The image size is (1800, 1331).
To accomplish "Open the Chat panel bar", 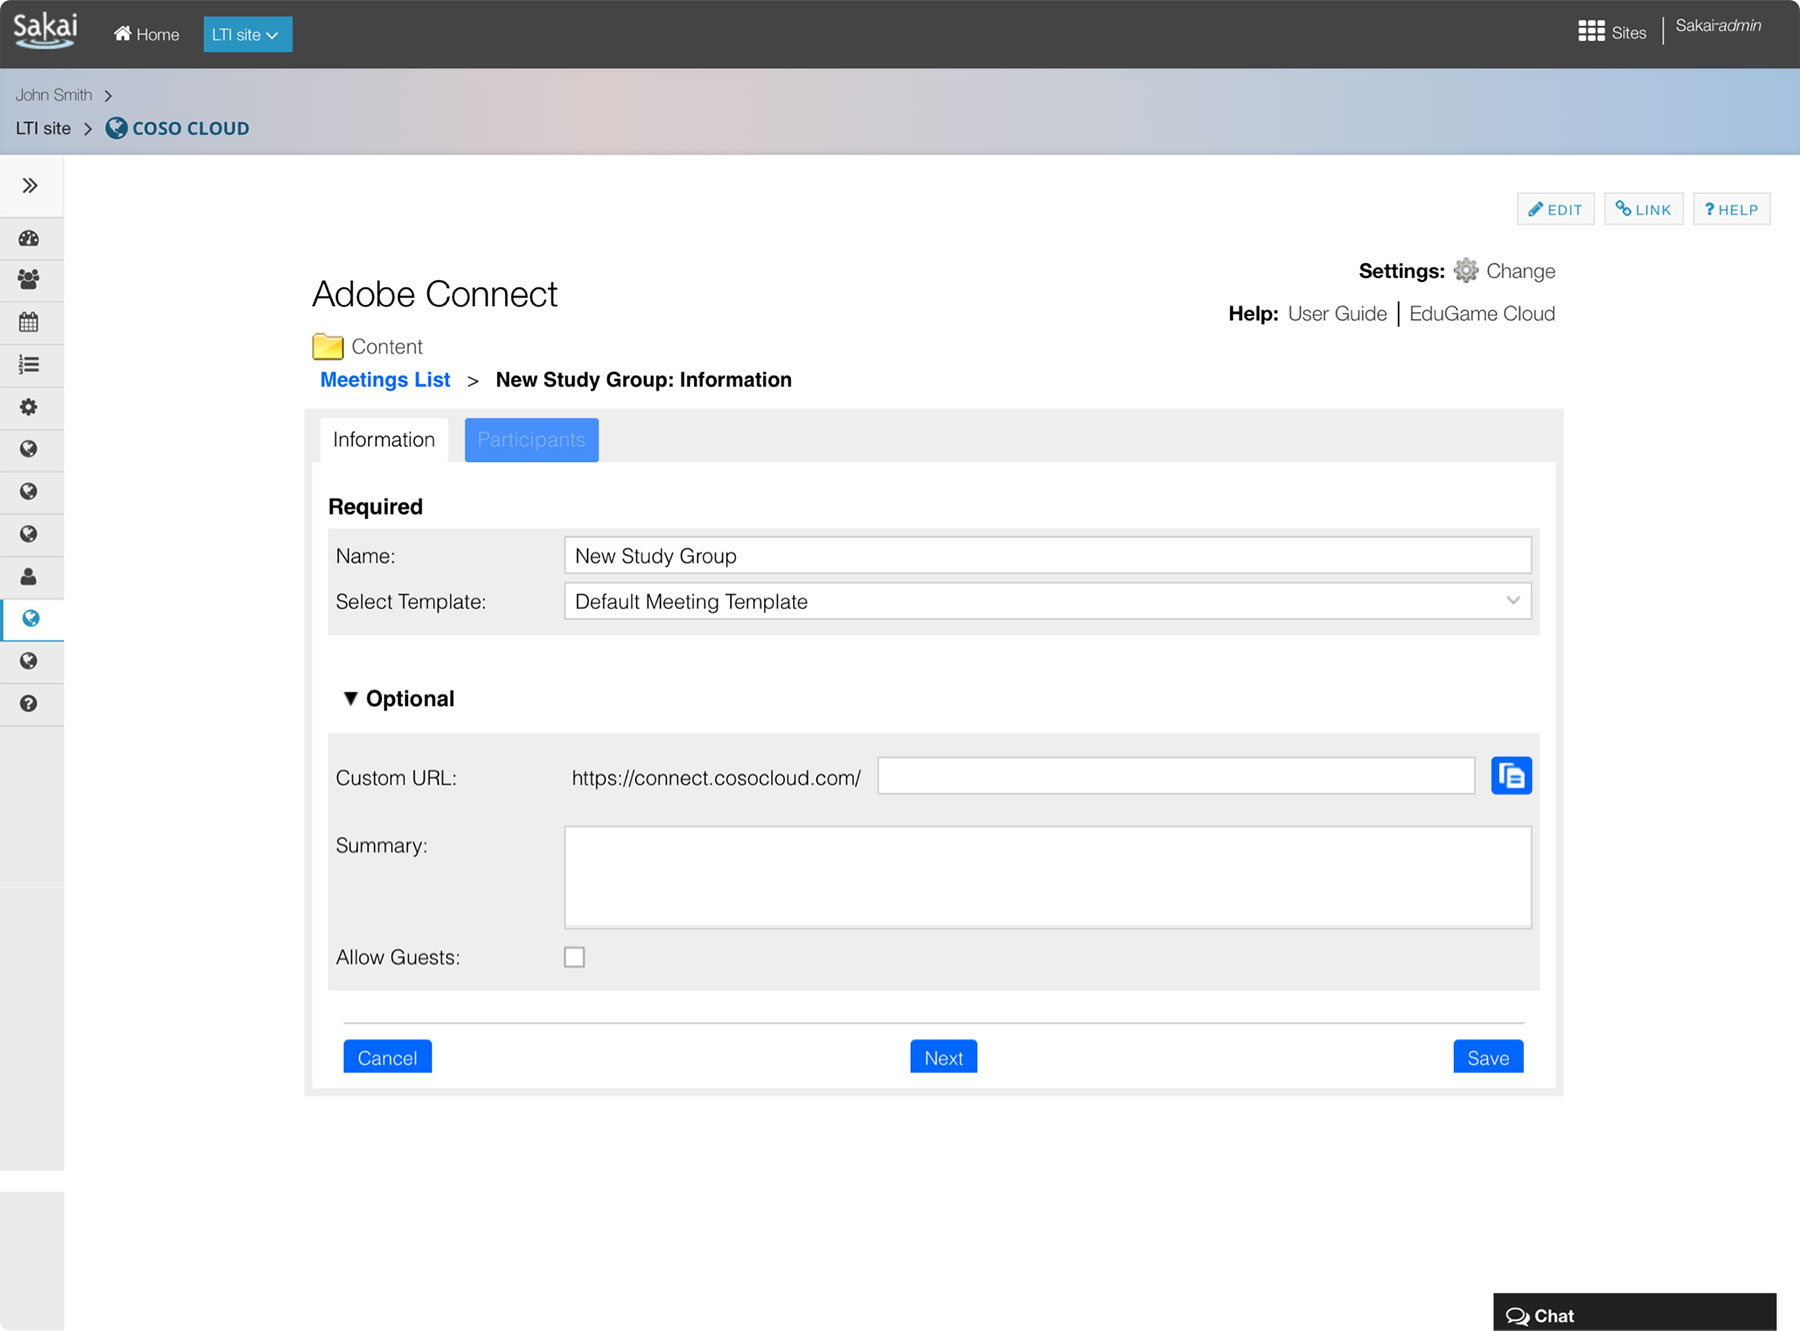I will coord(1634,1312).
